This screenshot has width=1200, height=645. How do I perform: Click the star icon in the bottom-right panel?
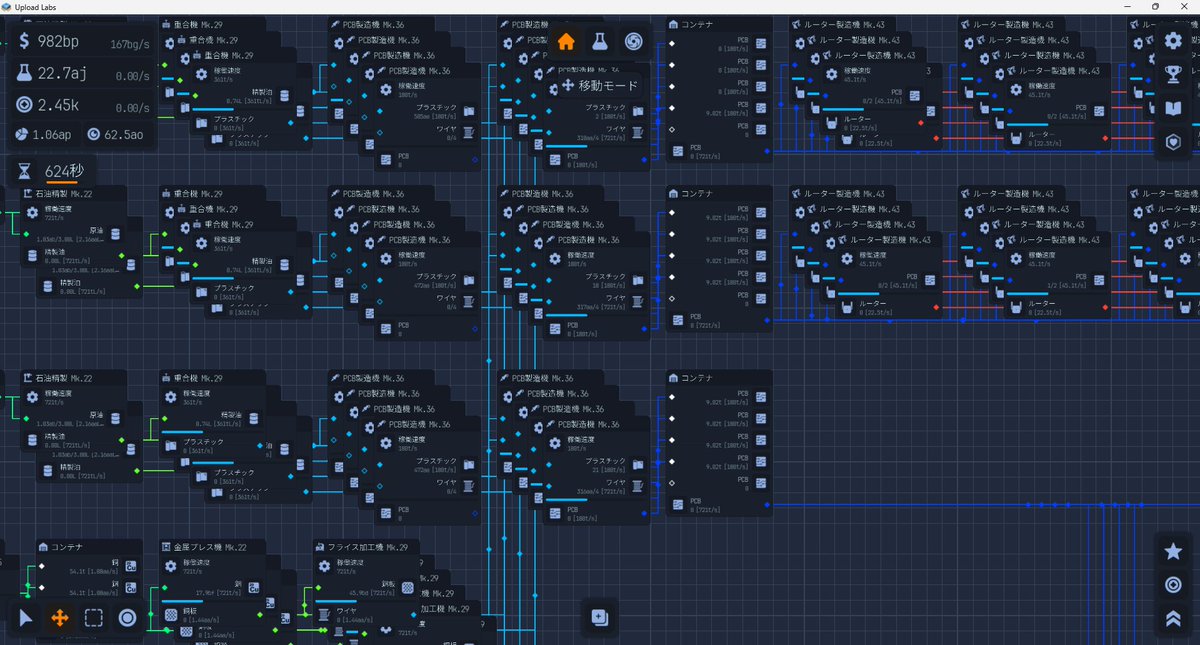coord(1174,551)
